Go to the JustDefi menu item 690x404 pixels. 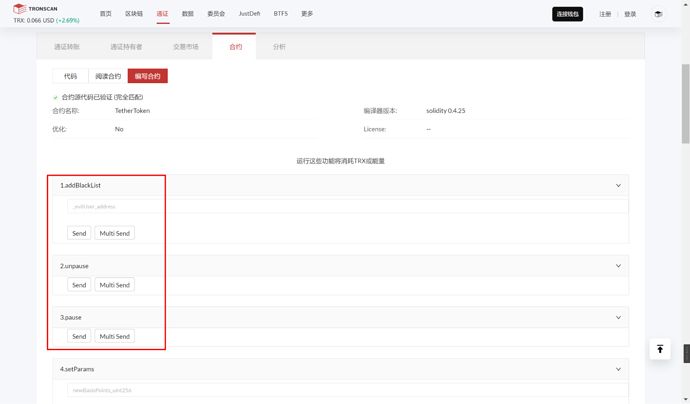point(249,14)
